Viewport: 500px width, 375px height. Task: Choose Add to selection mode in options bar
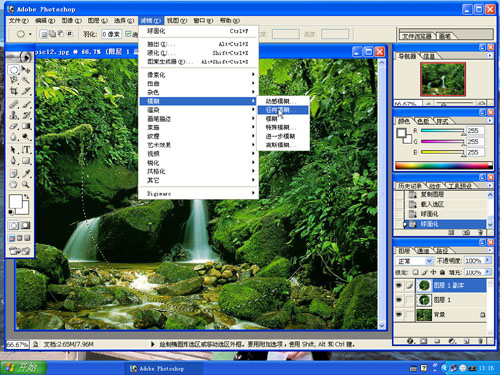[53, 34]
